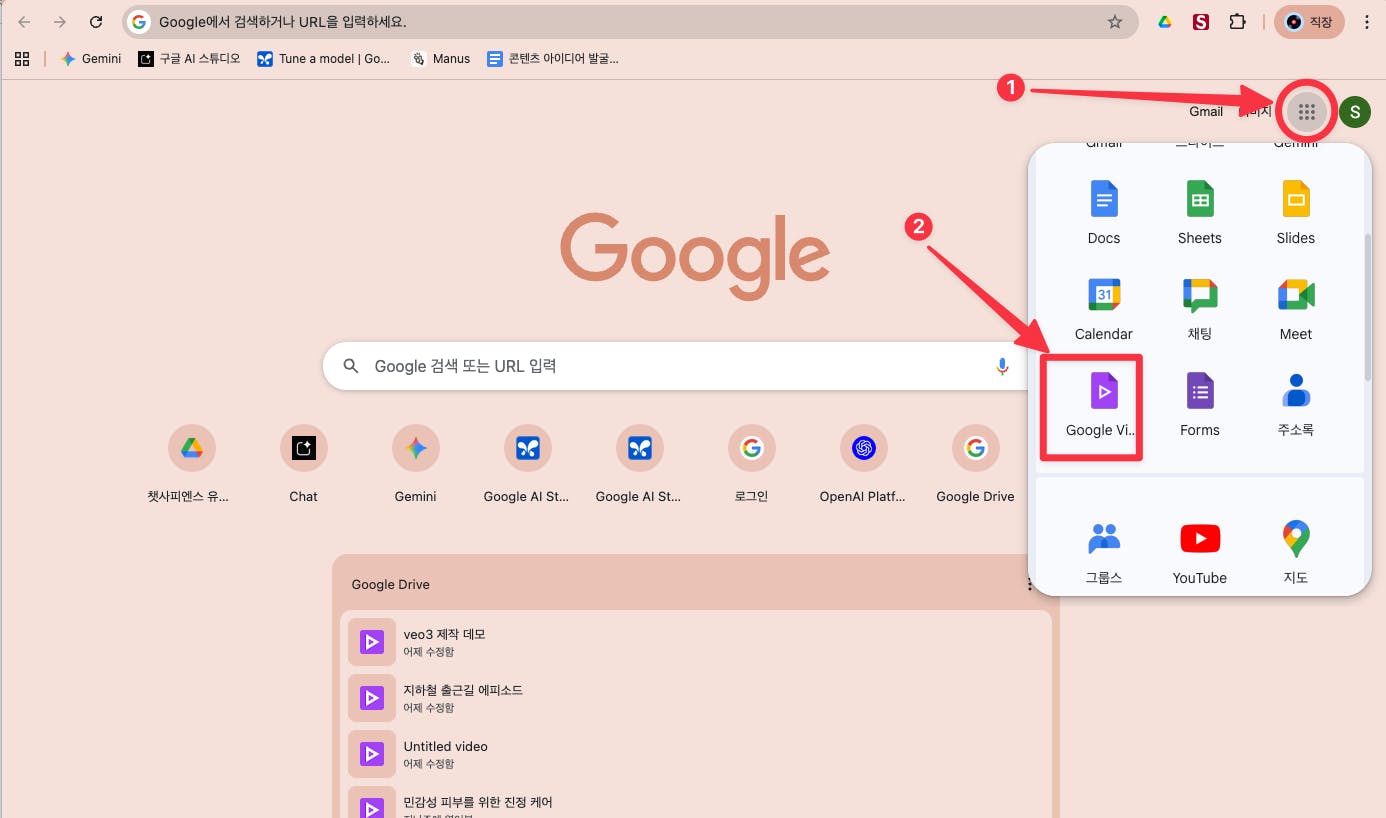Open the OpenAI Platform shortcut tile
This screenshot has width=1386, height=818.
863,465
